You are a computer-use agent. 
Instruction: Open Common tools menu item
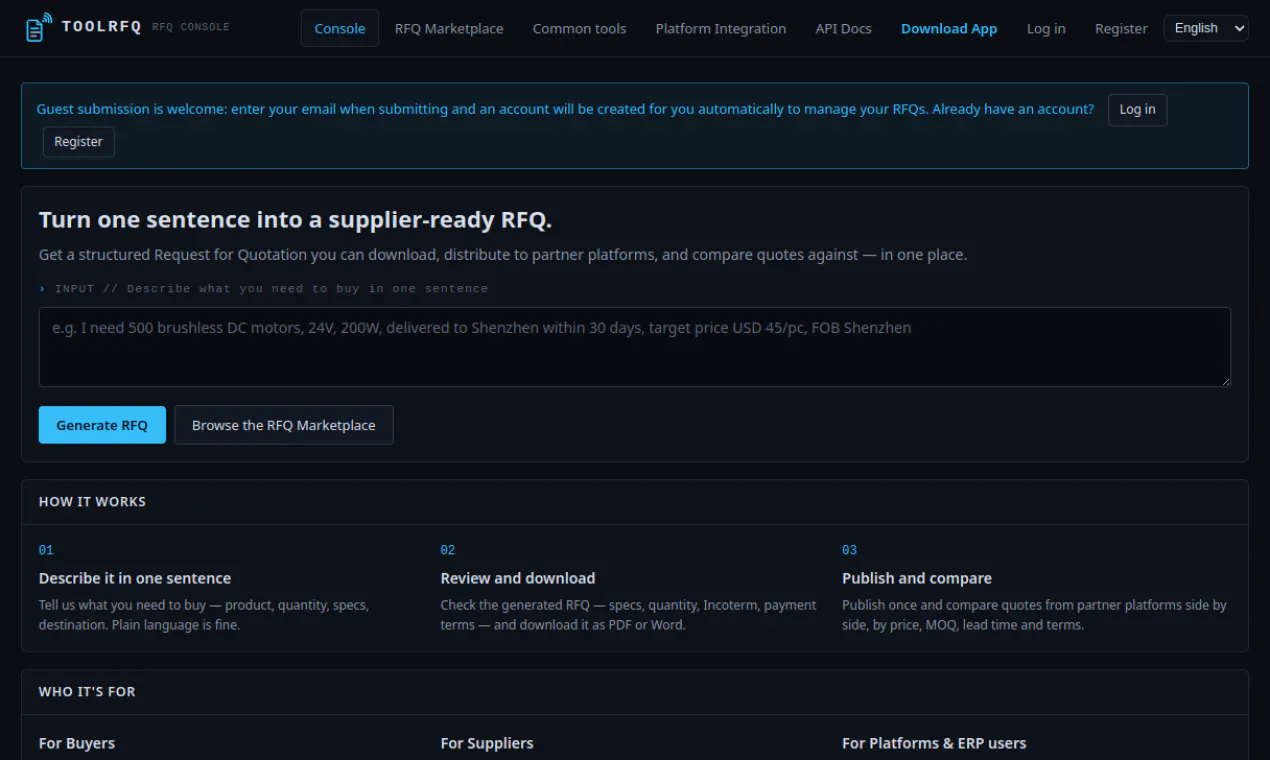(580, 28)
